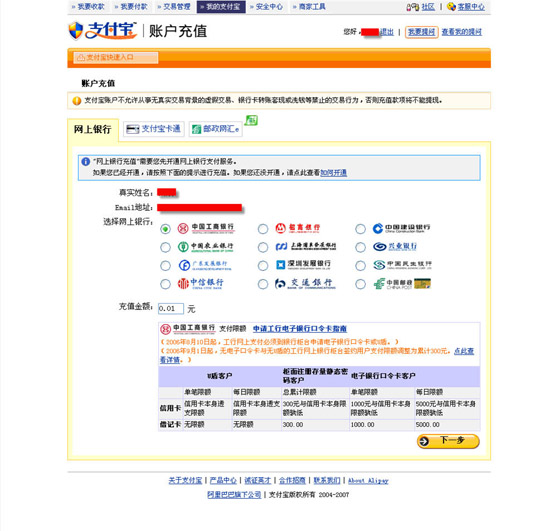550x531 pixels.
Task: Switch to the 支付宝卡通 tab
Action: coord(154,129)
